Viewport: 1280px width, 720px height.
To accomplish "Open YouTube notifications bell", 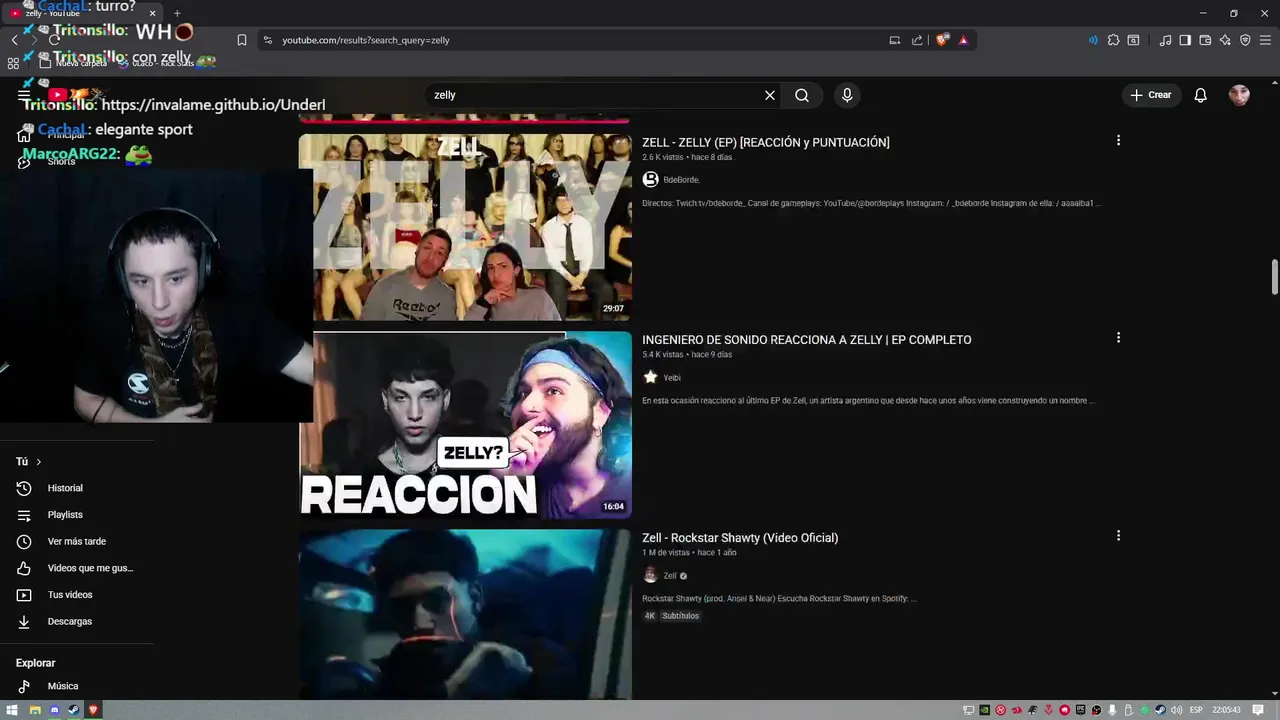I will coord(1201,95).
